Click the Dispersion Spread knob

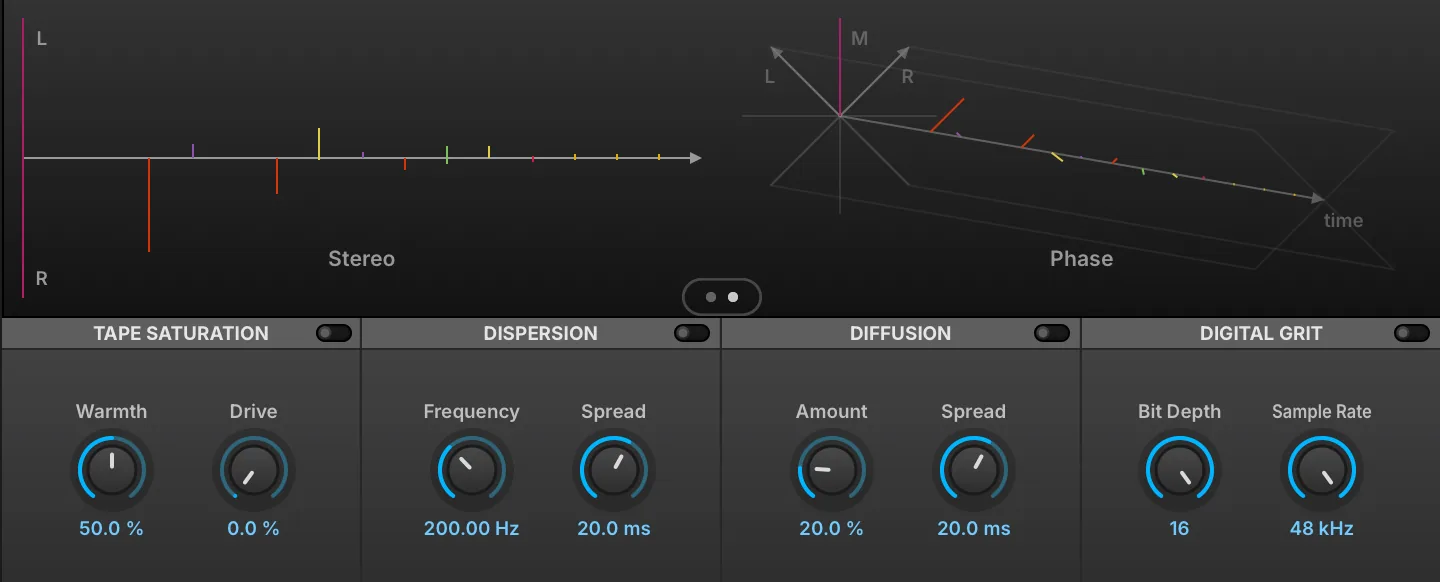click(613, 470)
